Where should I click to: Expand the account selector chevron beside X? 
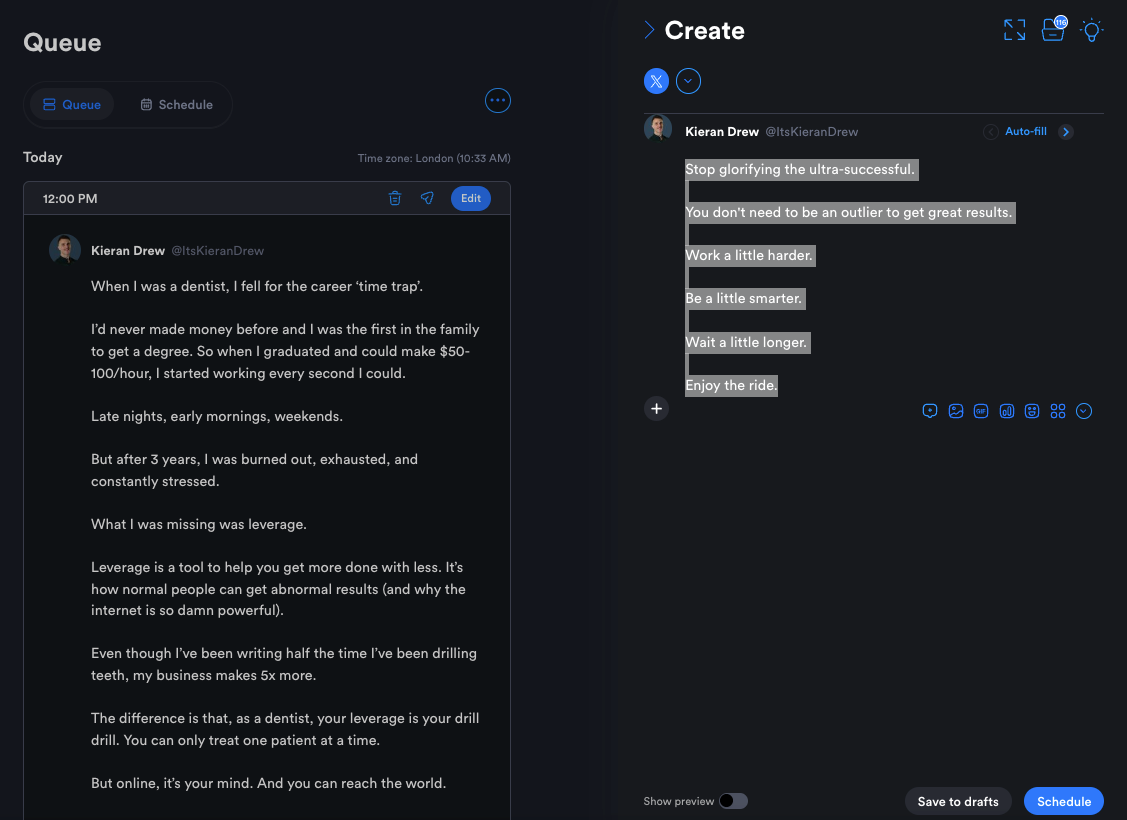(x=688, y=81)
